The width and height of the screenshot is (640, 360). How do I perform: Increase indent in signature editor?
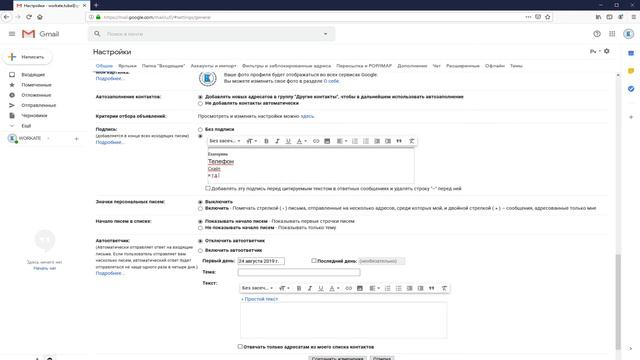pyautogui.click(x=388, y=141)
